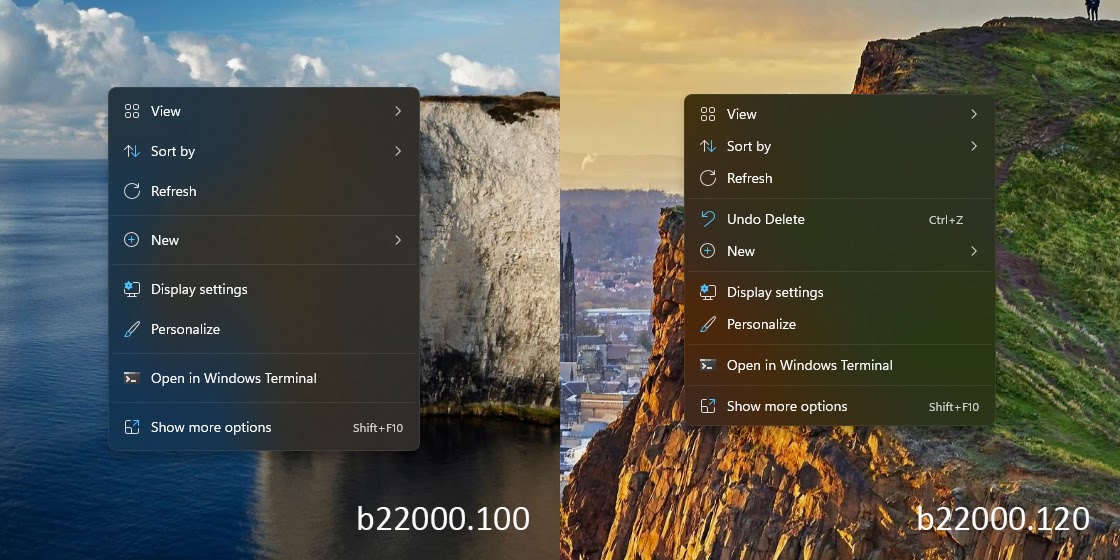
Task: Select New label in b22000.120 context menu
Action: 741,251
